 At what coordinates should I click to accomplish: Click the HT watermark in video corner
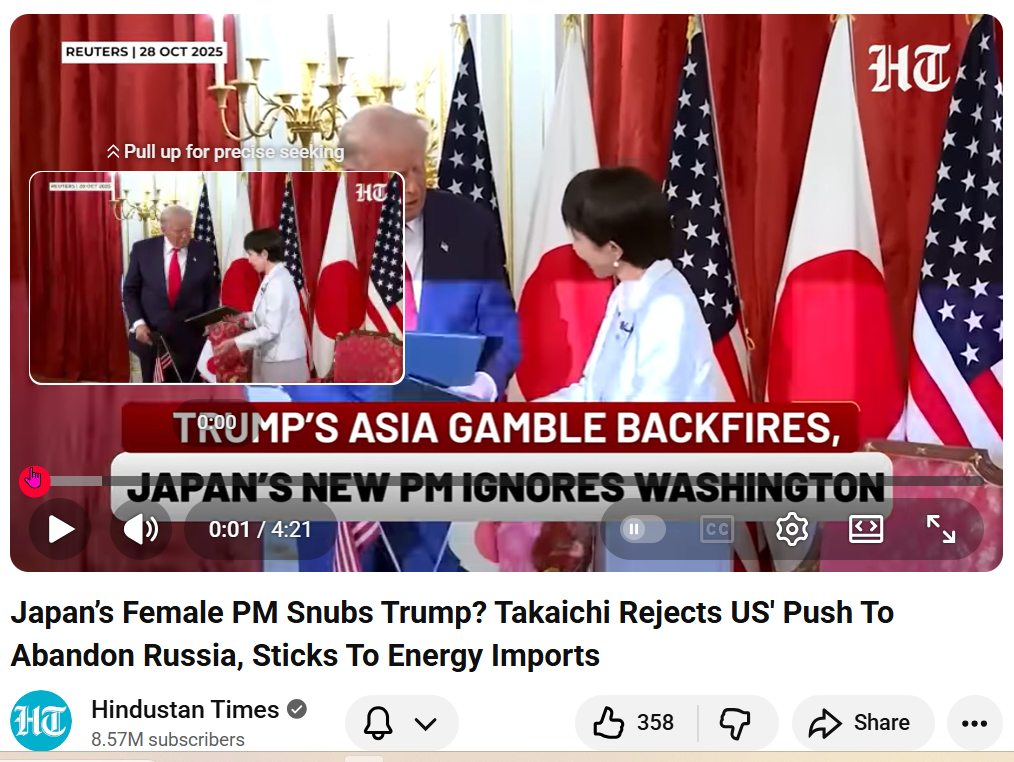tap(909, 67)
